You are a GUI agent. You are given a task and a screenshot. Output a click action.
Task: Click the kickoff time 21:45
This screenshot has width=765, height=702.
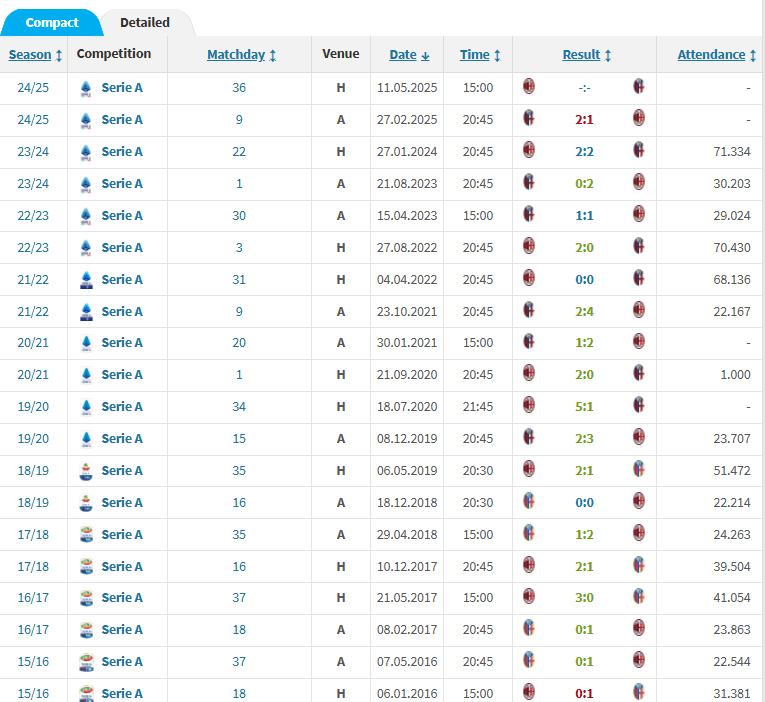click(x=478, y=407)
